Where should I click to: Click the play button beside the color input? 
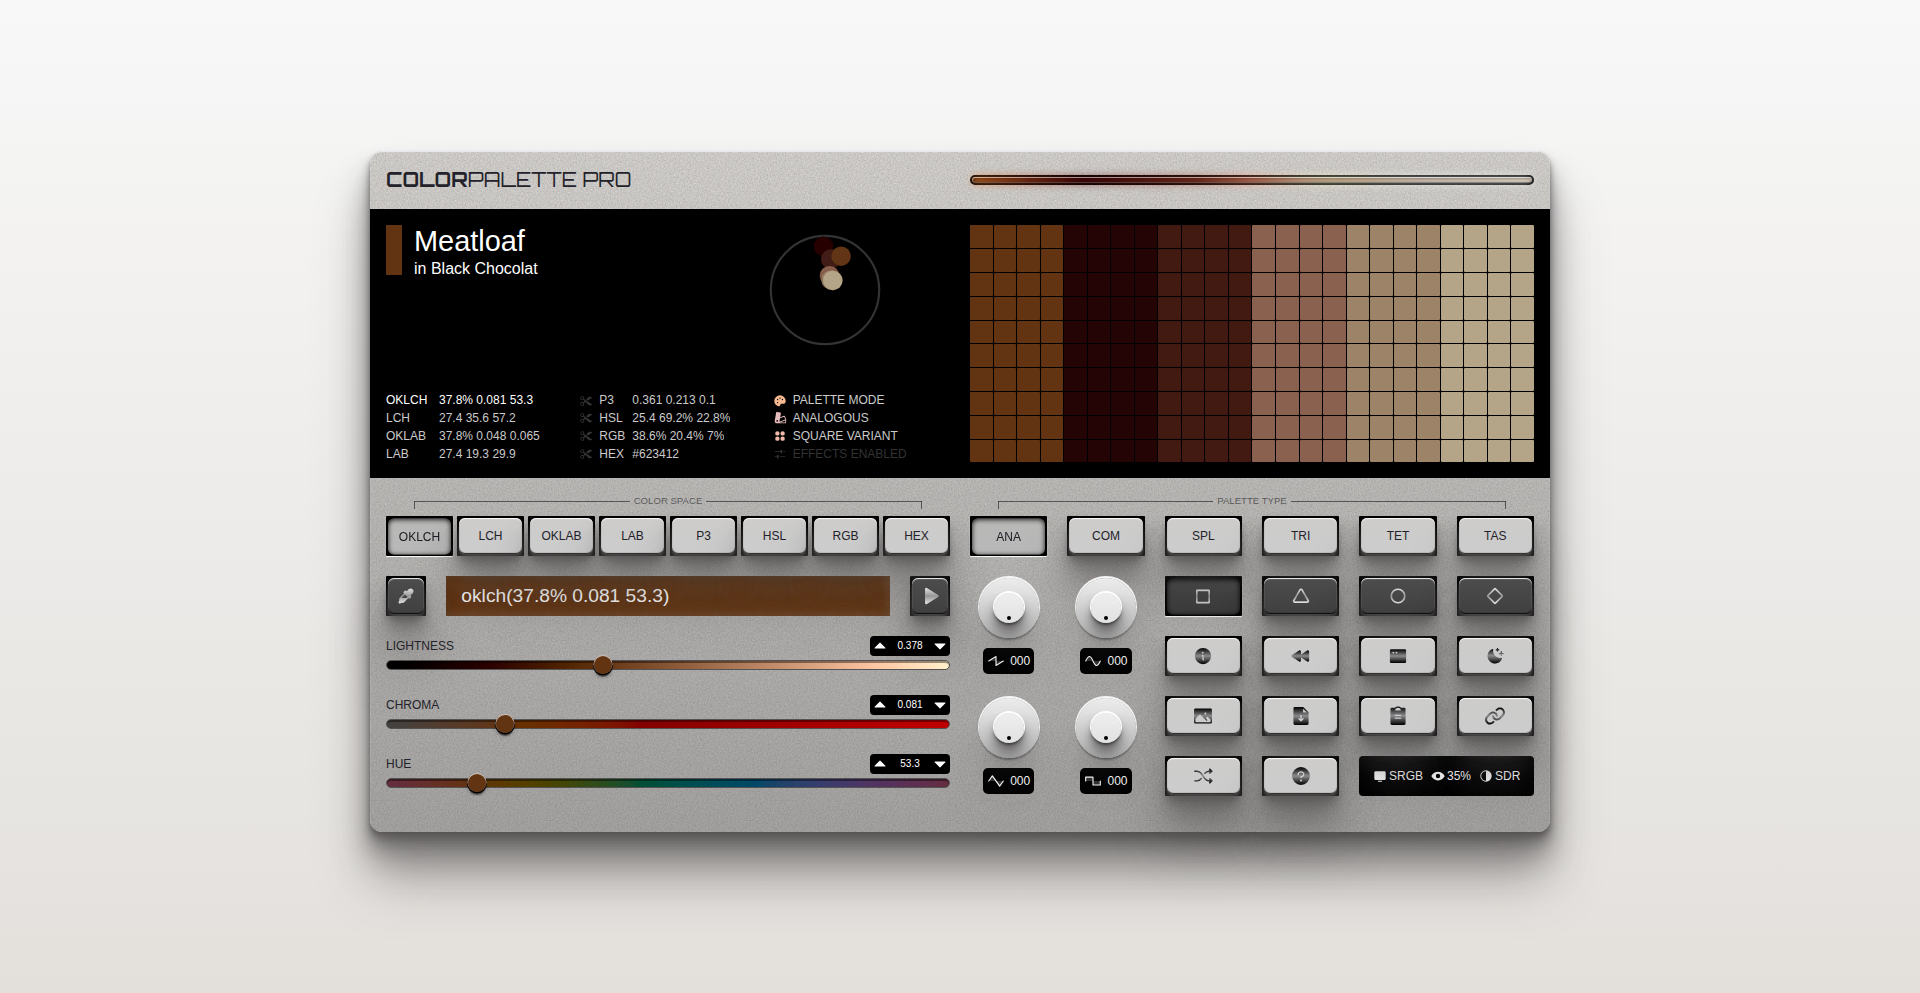(930, 596)
